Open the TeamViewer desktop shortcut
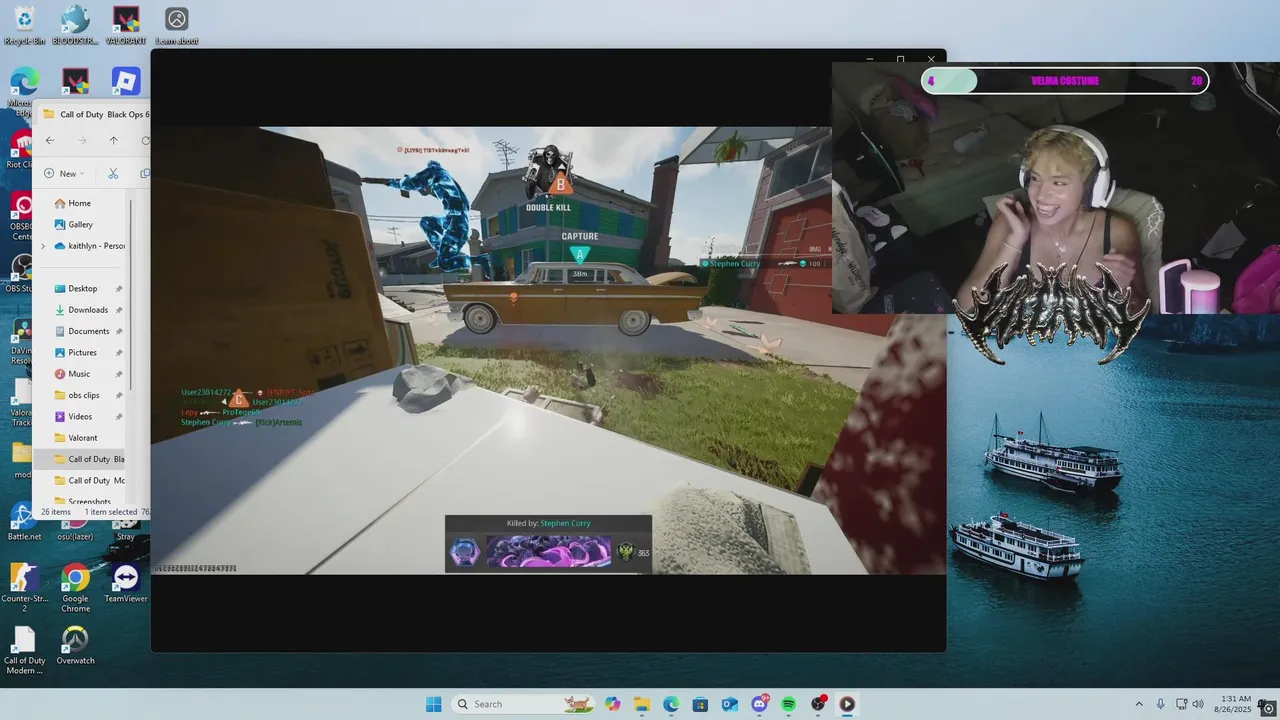This screenshot has height=720, width=1280. click(126, 584)
